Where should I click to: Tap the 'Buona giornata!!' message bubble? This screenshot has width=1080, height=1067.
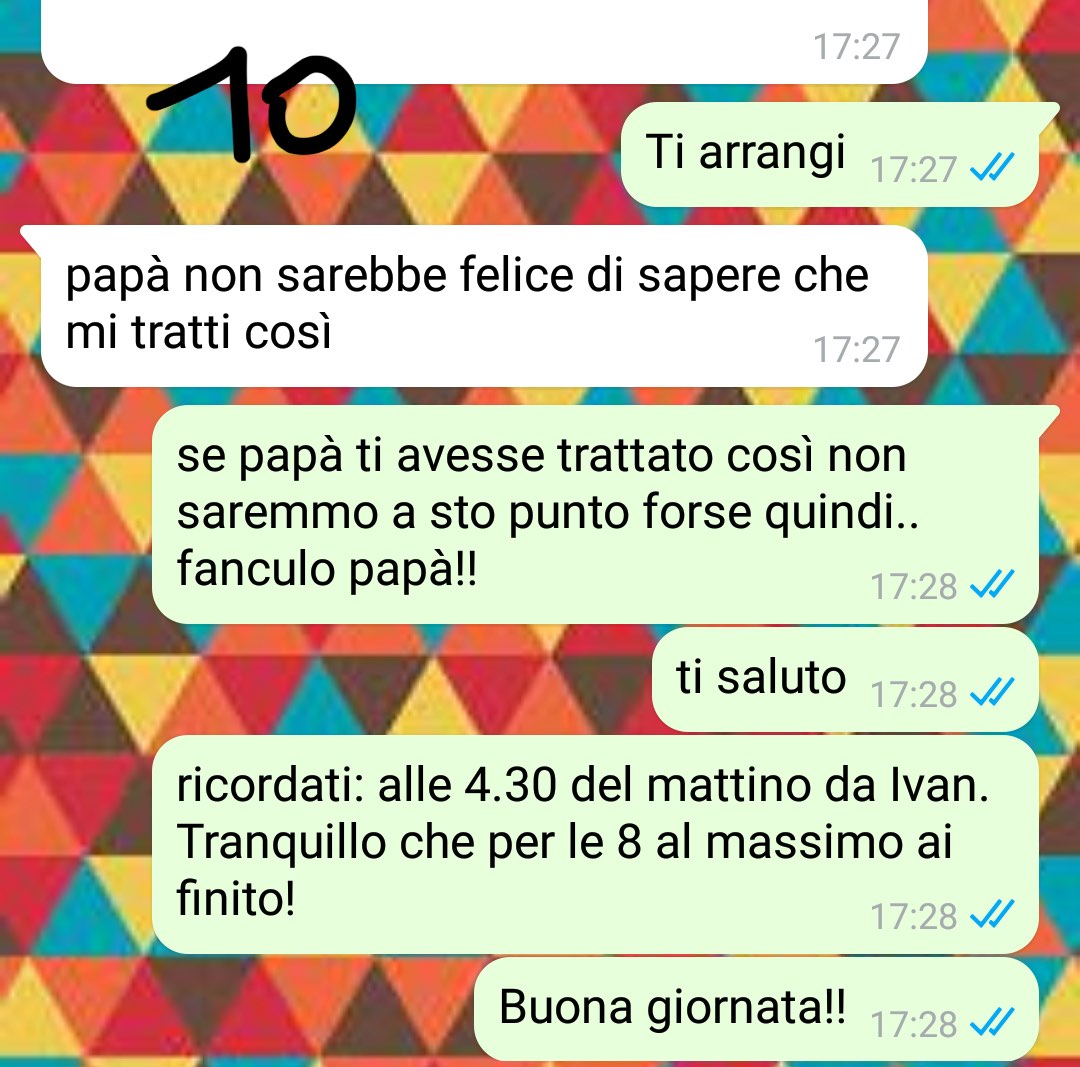pyautogui.click(x=757, y=1008)
